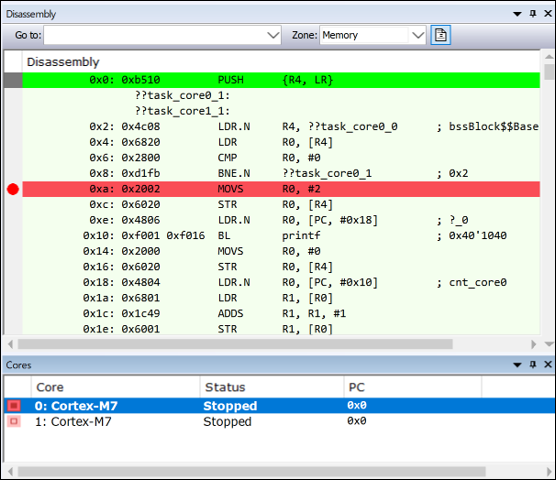Select LDR R1, [R0] at 0x1a
The height and width of the screenshot is (480, 556).
click(x=281, y=298)
